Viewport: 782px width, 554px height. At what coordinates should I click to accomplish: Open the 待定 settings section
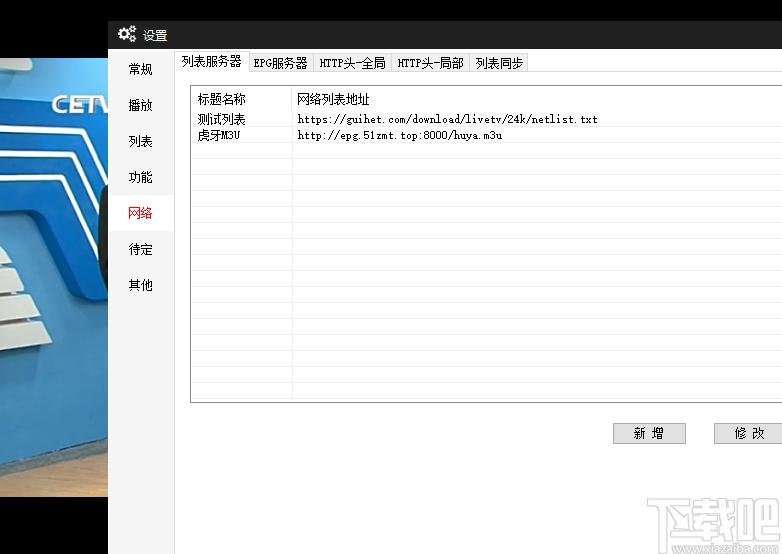(141, 250)
